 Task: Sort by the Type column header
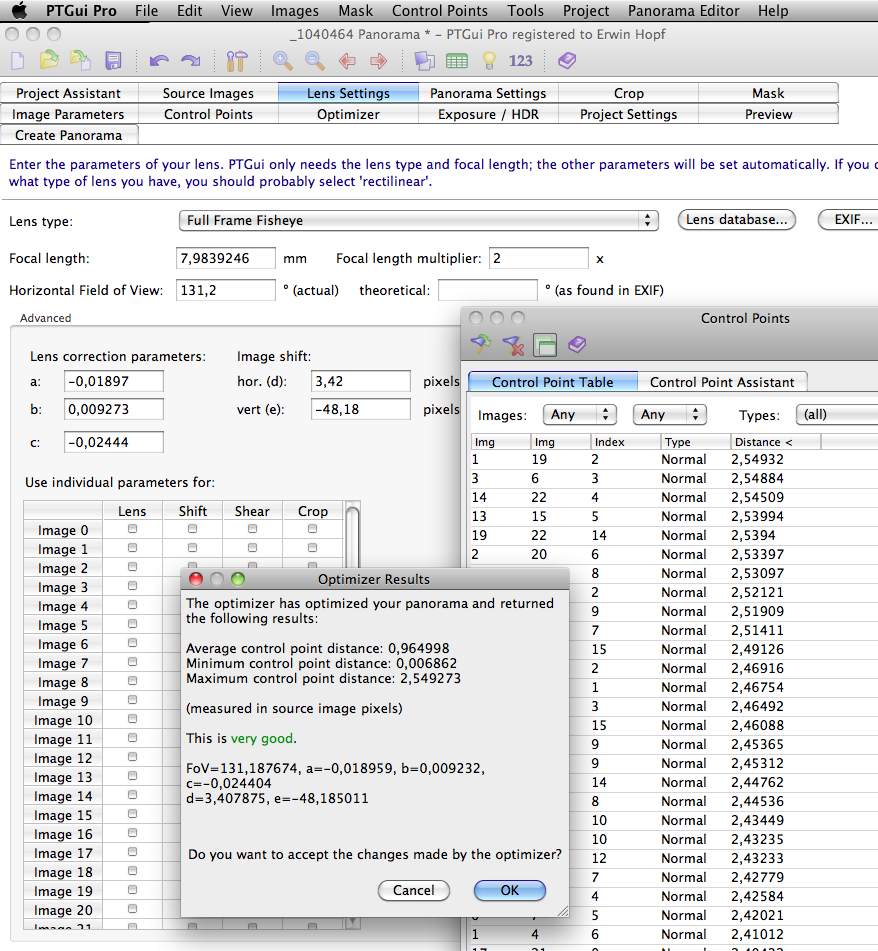coord(695,442)
